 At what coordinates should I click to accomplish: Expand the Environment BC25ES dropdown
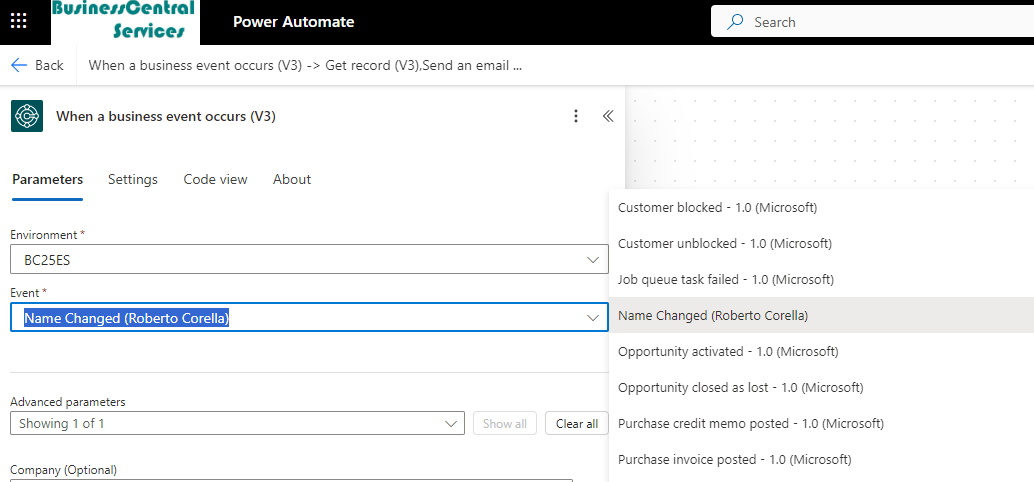592,260
